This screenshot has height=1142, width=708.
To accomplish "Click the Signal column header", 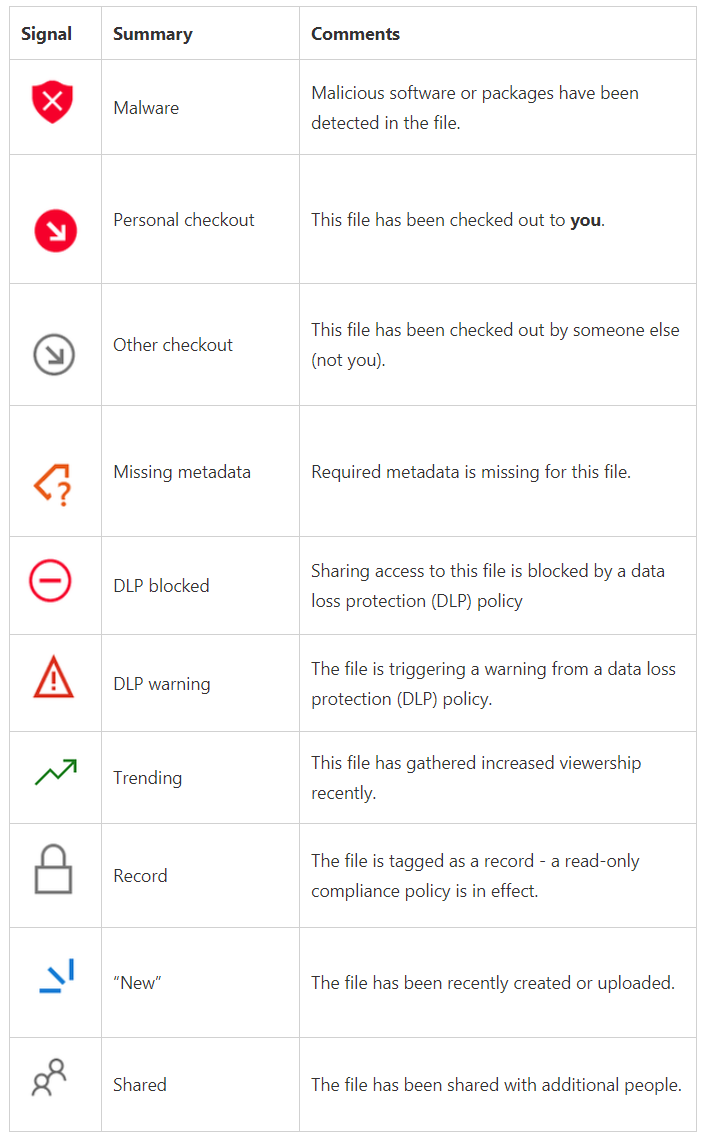I will 47,34.
